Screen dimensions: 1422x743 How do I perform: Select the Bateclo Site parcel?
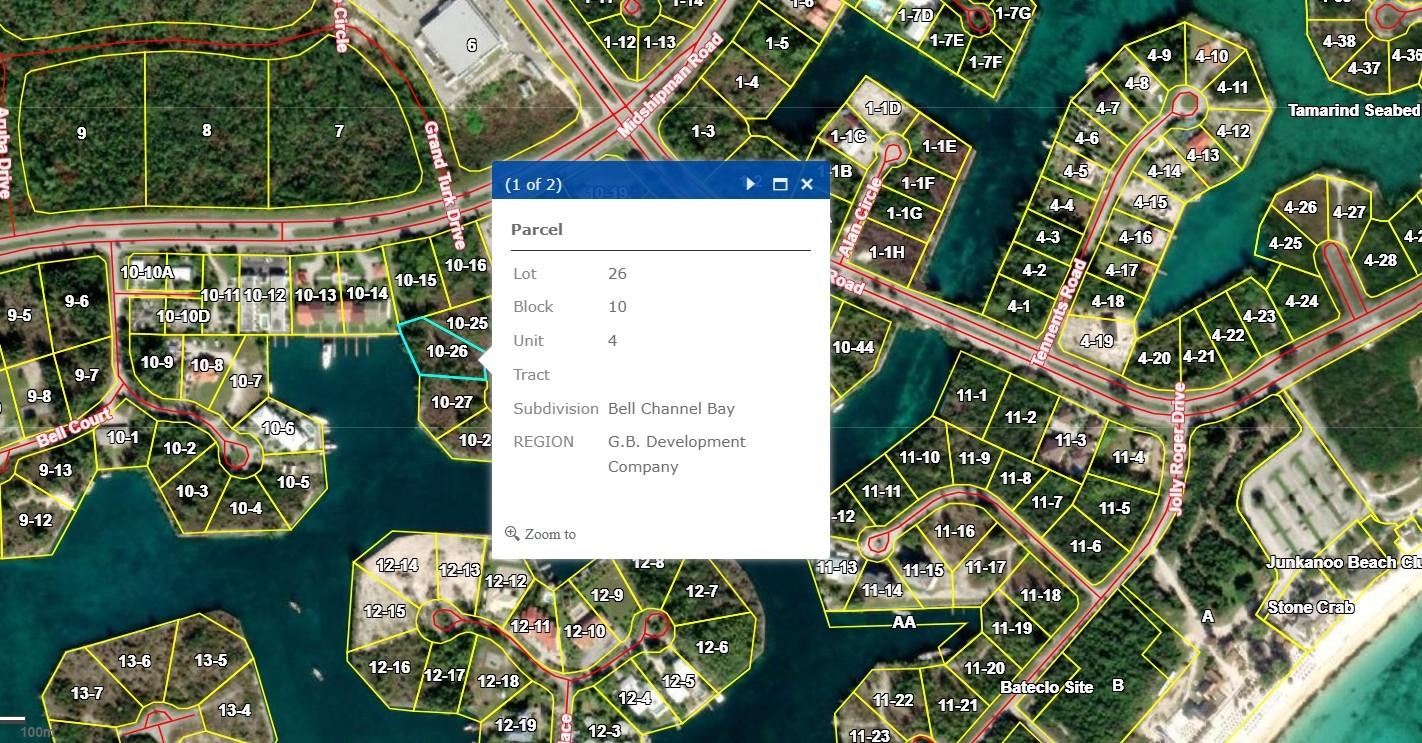click(1047, 687)
